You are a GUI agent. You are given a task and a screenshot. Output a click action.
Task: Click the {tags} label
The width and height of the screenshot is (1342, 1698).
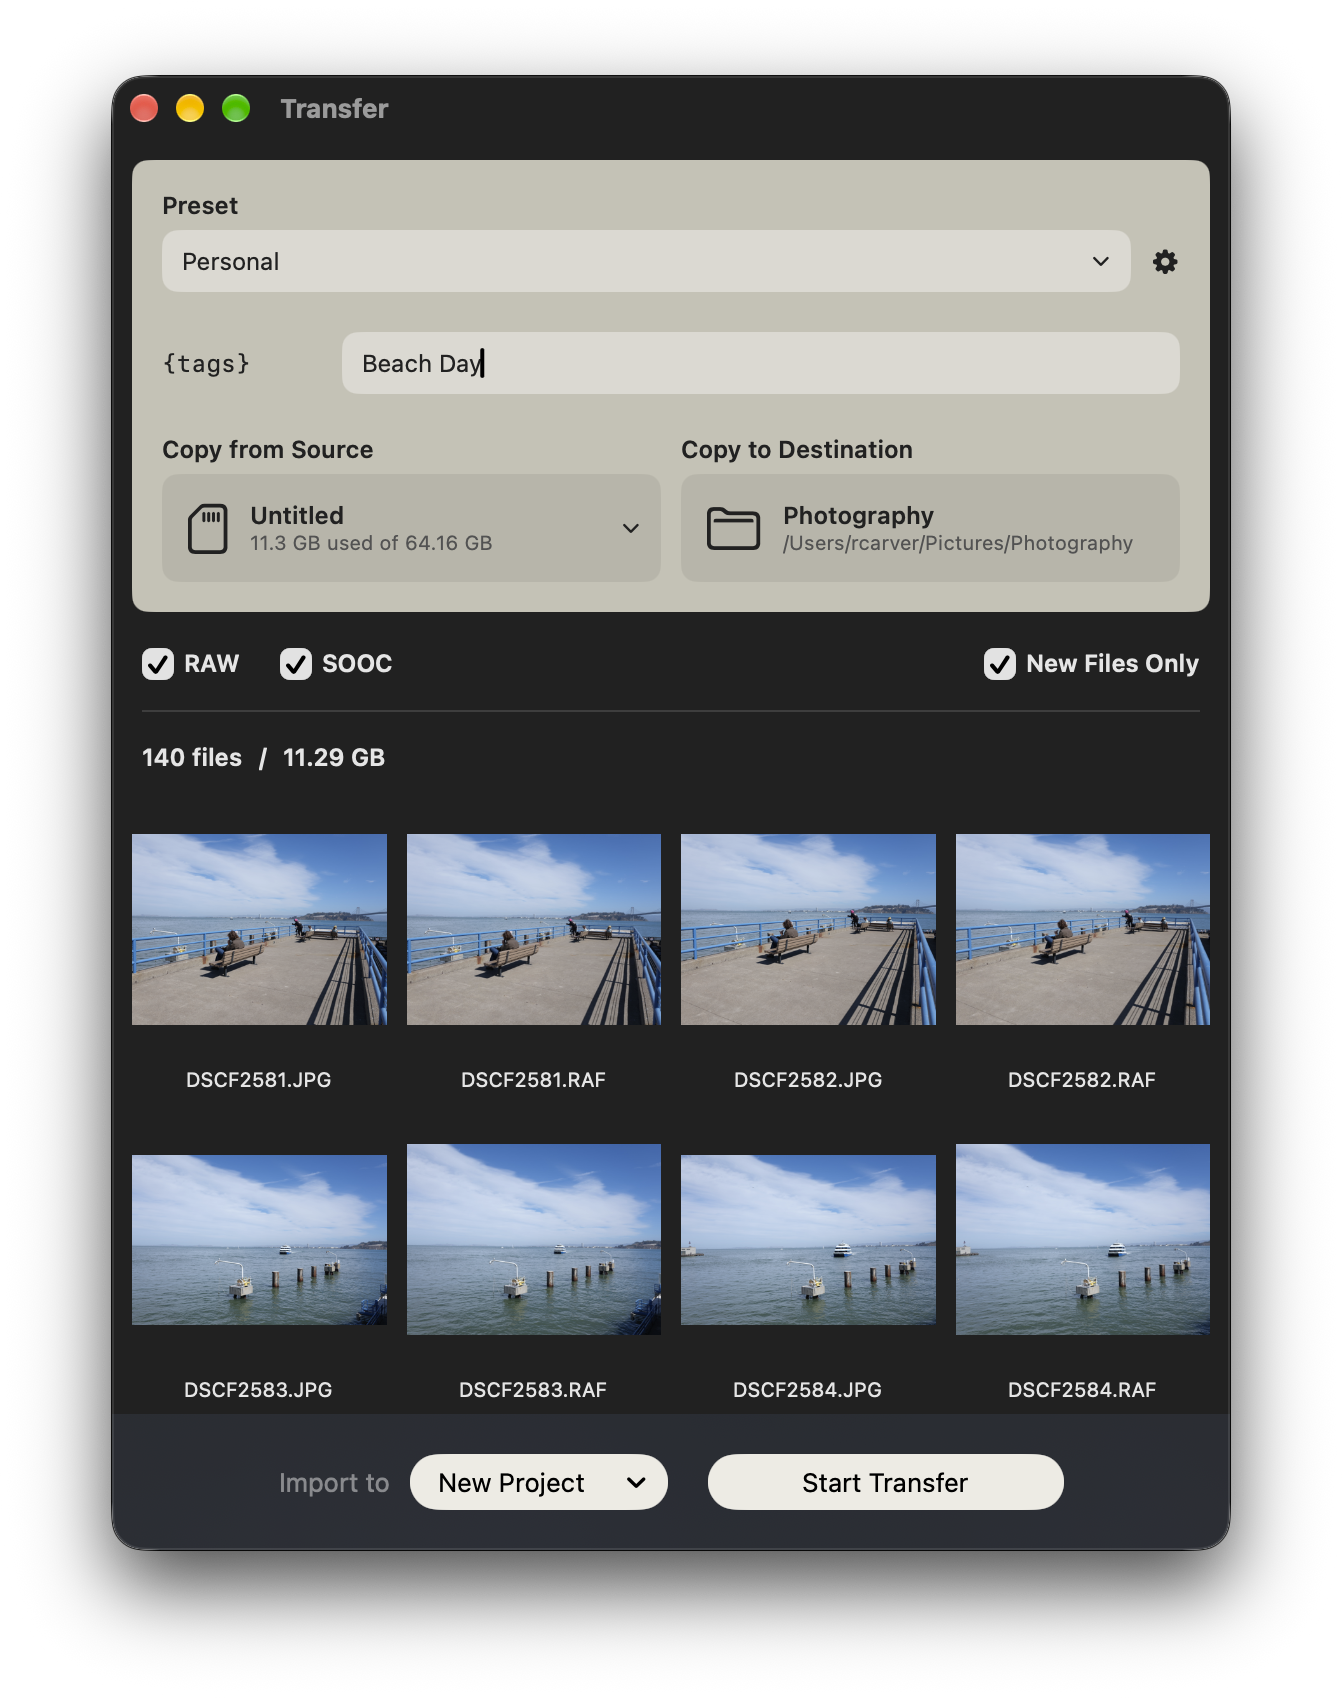pos(206,363)
